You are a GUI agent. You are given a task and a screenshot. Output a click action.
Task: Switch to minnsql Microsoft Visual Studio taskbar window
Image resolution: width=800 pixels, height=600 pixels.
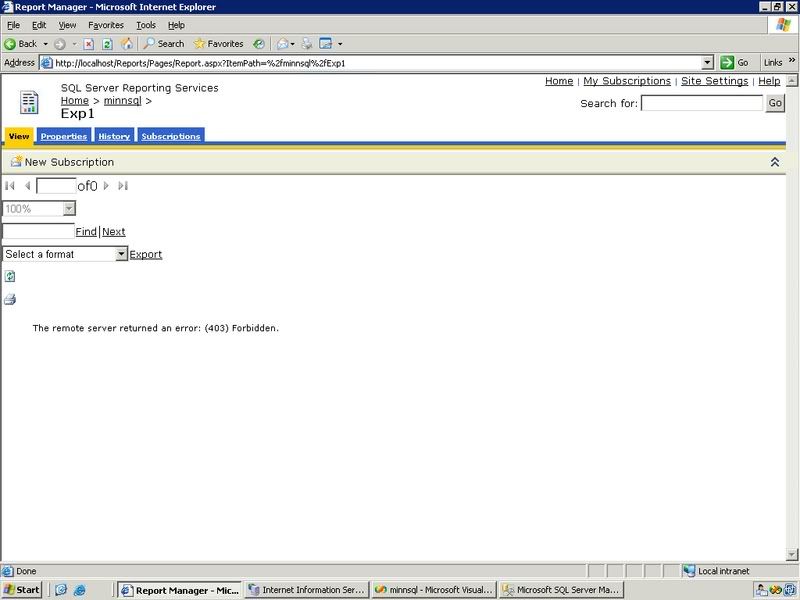434,590
